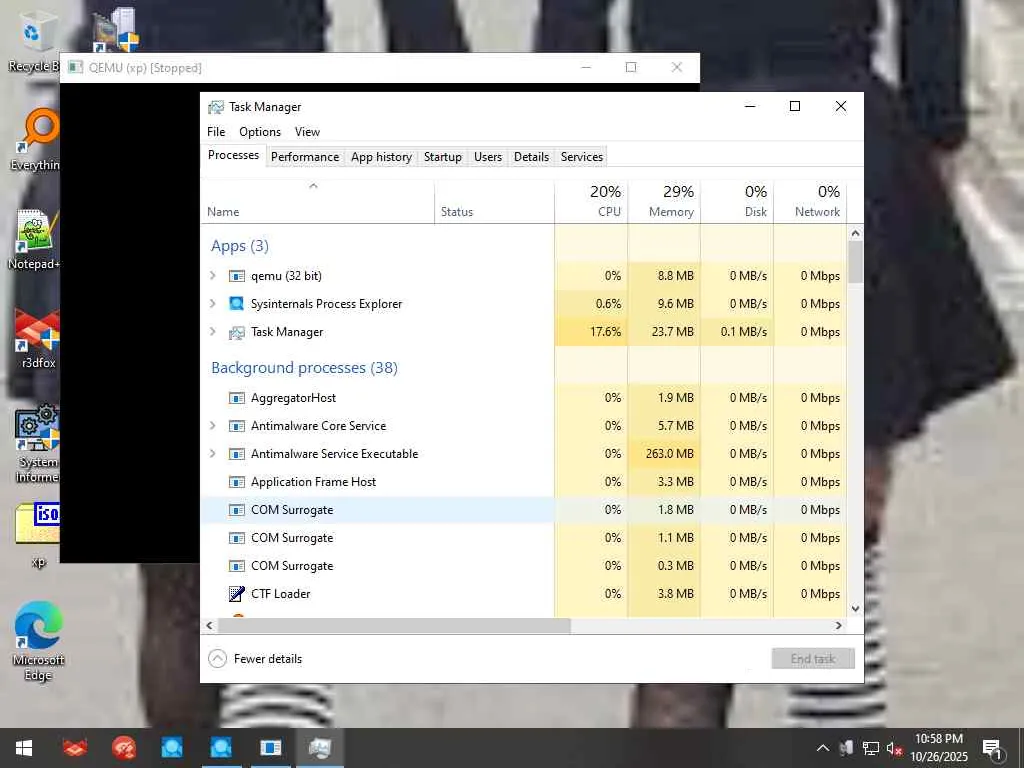Viewport: 1024px width, 768px height.
Task: Click the Background processes (38) header
Action: click(304, 368)
